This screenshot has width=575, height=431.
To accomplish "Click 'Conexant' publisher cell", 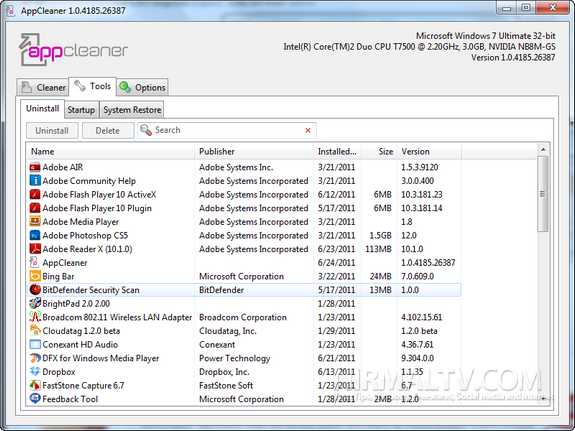I will pos(217,344).
